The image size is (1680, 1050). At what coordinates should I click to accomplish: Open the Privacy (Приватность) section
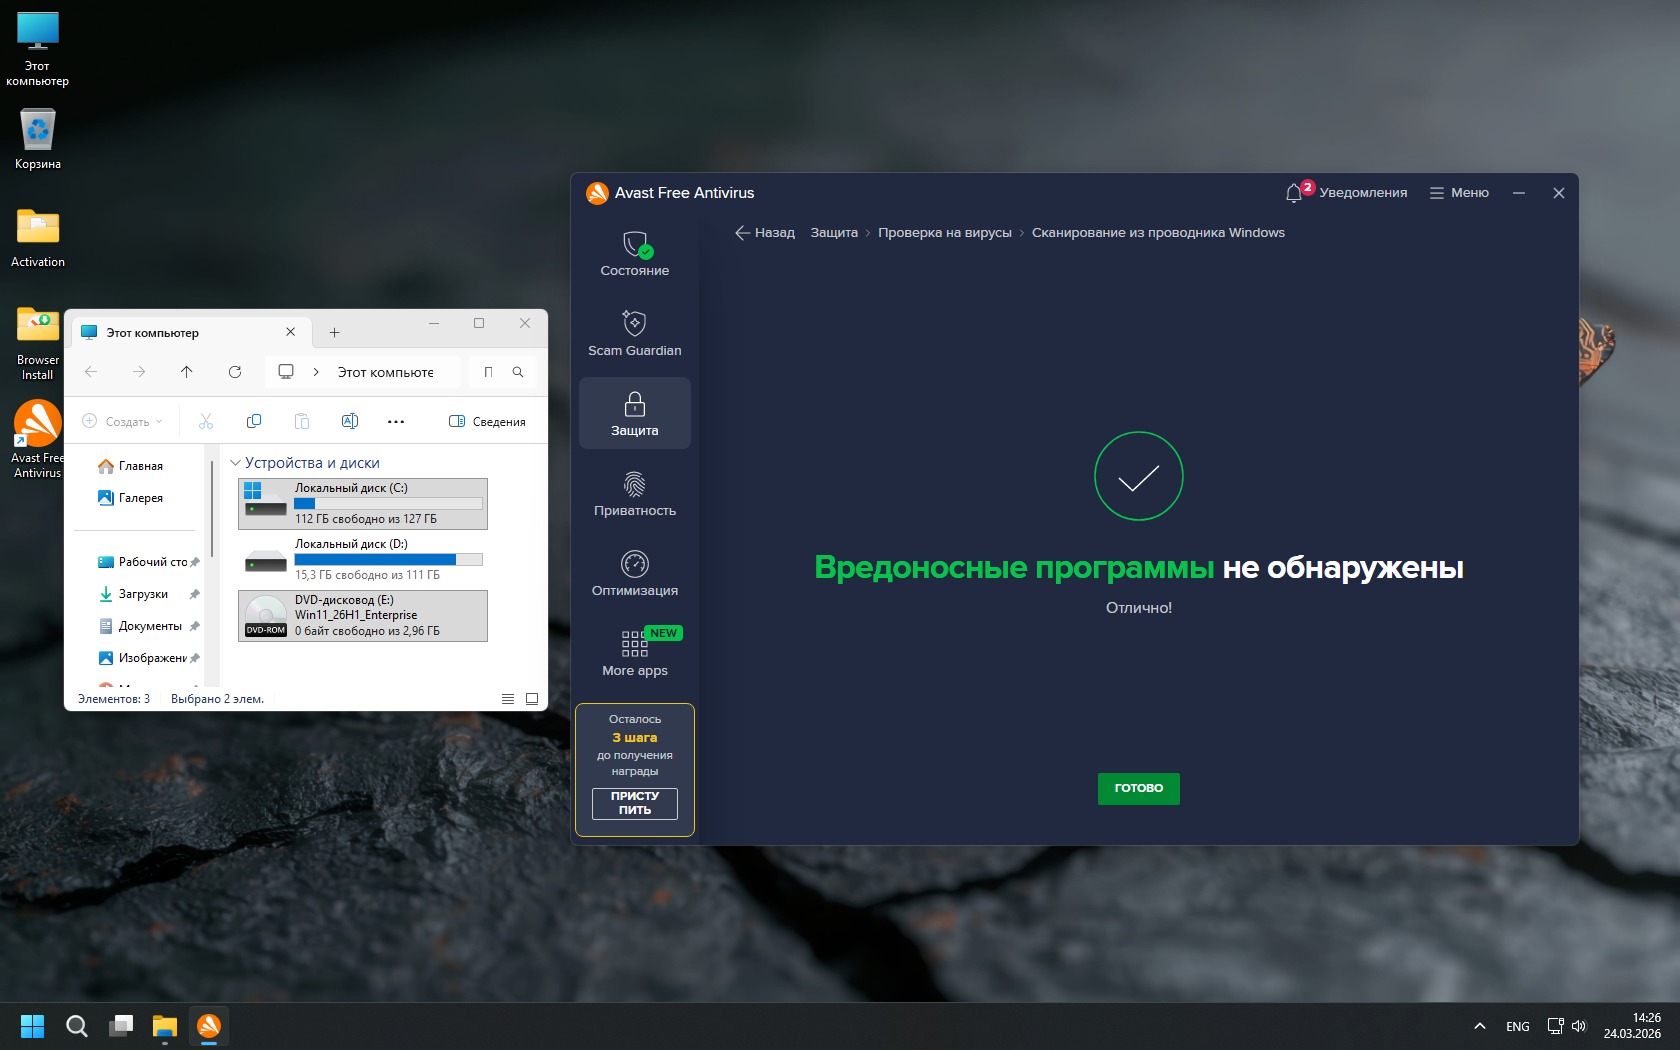tap(634, 493)
